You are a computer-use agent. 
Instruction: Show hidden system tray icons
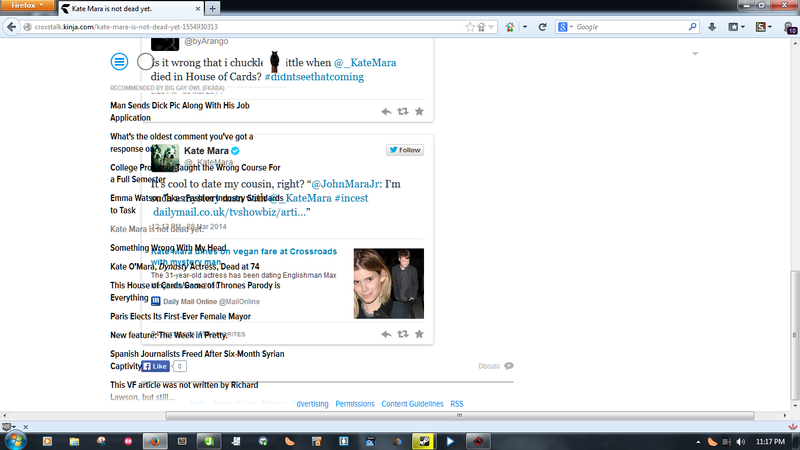point(698,442)
